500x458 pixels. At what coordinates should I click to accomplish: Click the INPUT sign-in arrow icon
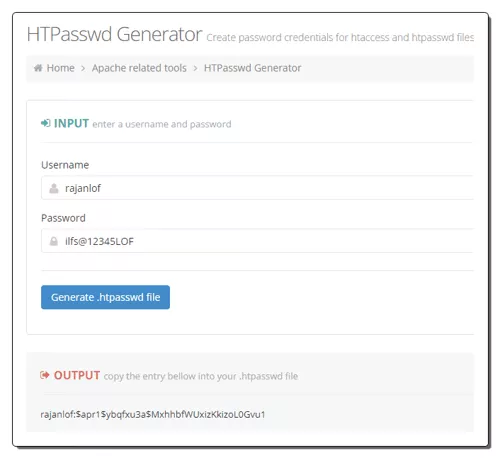point(45,123)
